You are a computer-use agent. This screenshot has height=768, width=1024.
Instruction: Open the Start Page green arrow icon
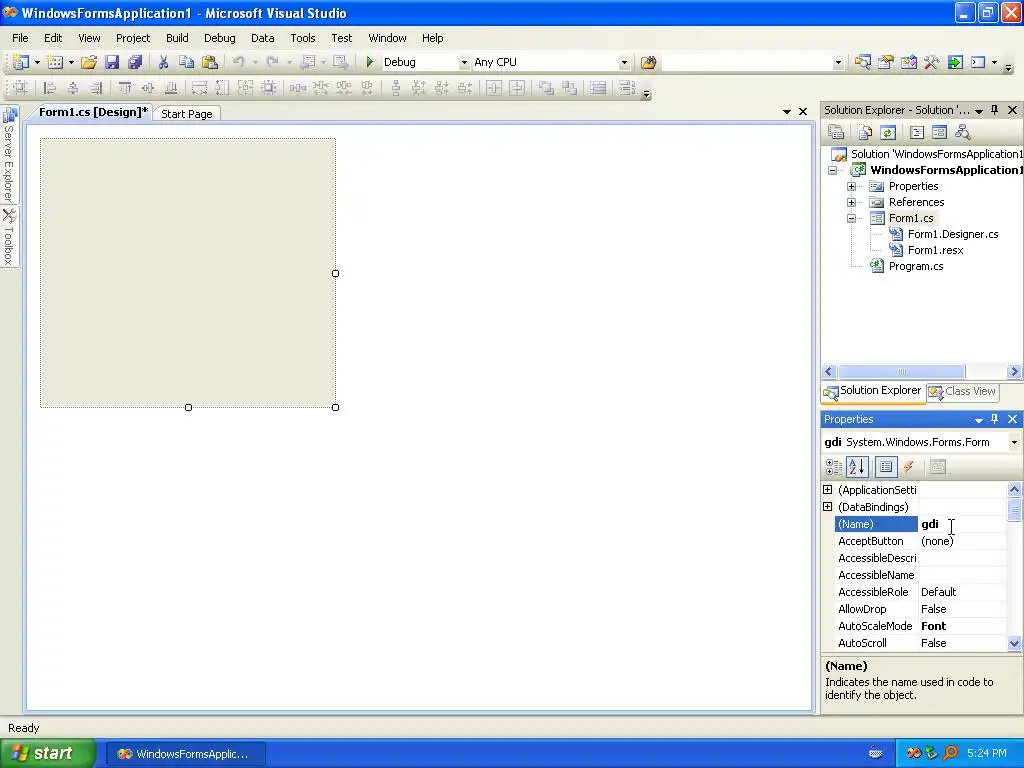click(x=955, y=62)
